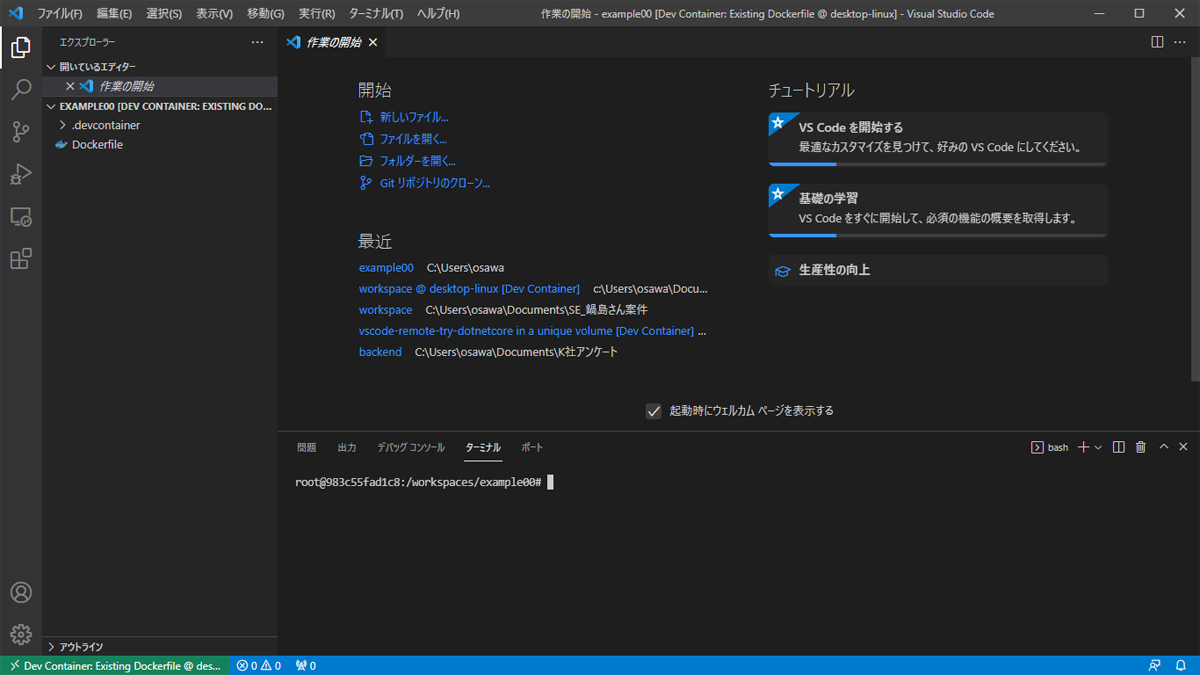This screenshot has width=1200, height=675.
Task: Open 基礎の学習 tutorial card
Action: 938,210
